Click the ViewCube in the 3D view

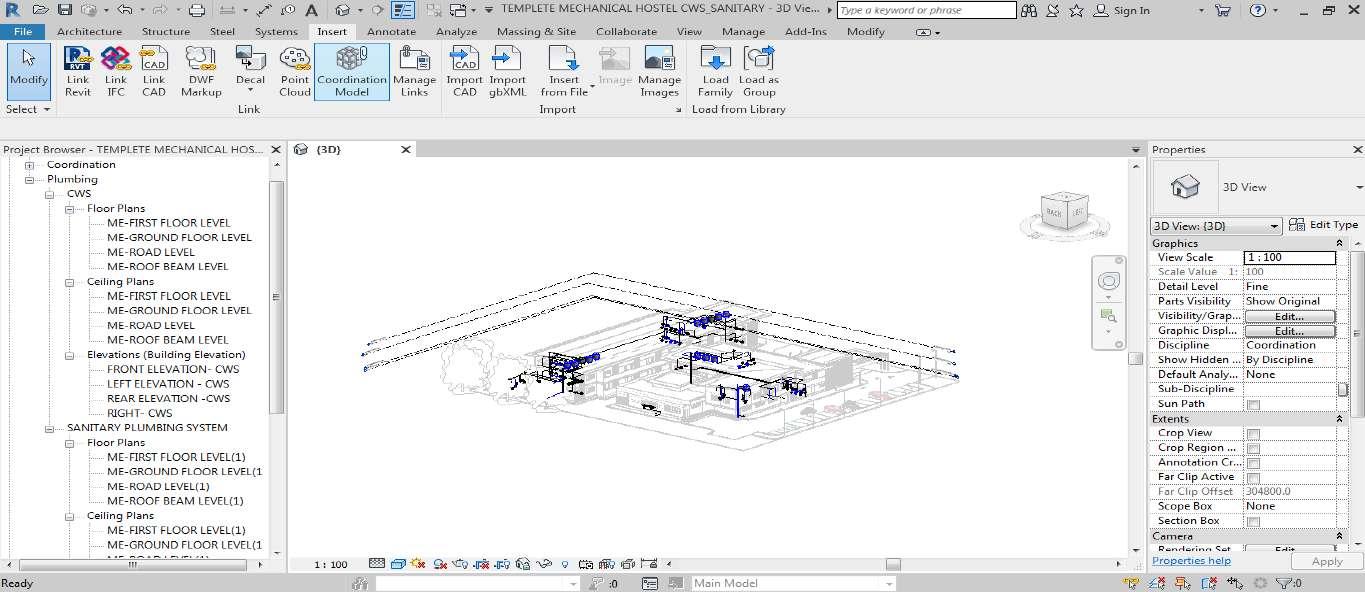point(1064,212)
